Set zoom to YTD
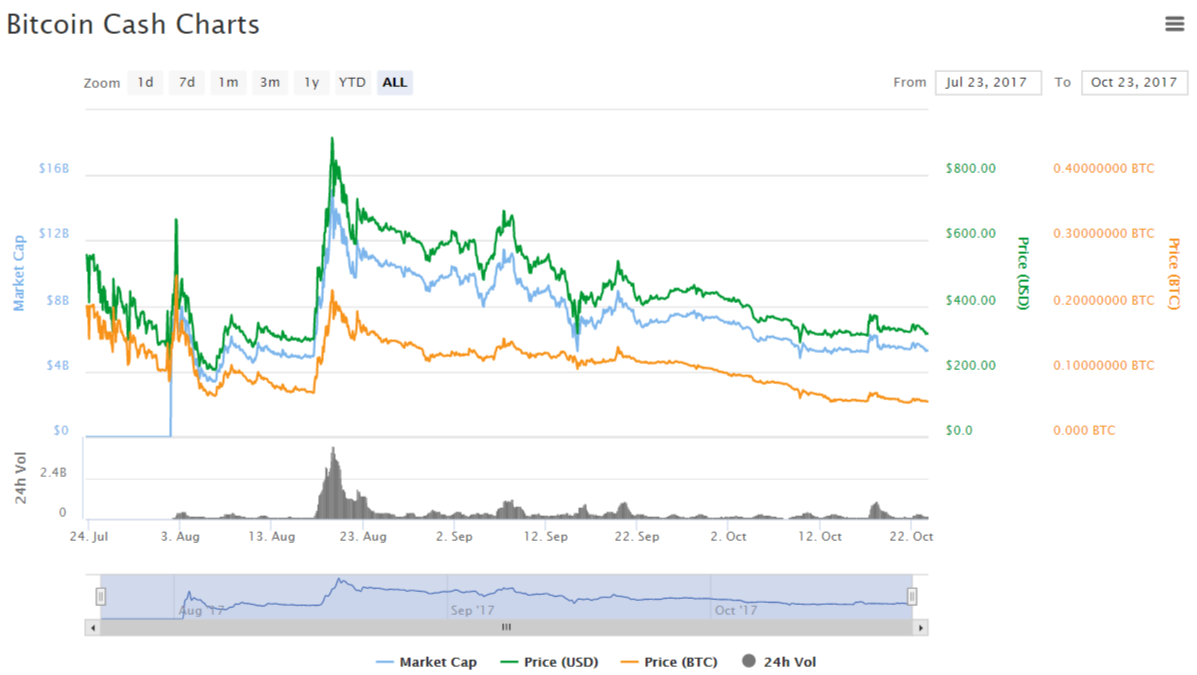The image size is (1197, 675). click(352, 82)
